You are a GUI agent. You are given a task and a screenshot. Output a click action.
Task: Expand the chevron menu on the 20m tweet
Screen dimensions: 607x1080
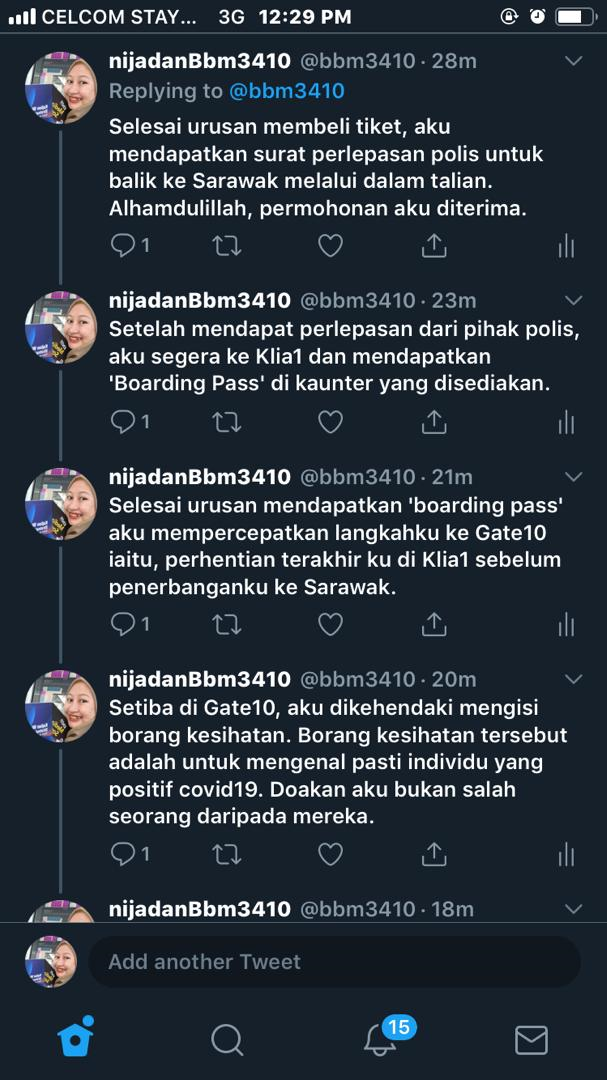(x=573, y=679)
